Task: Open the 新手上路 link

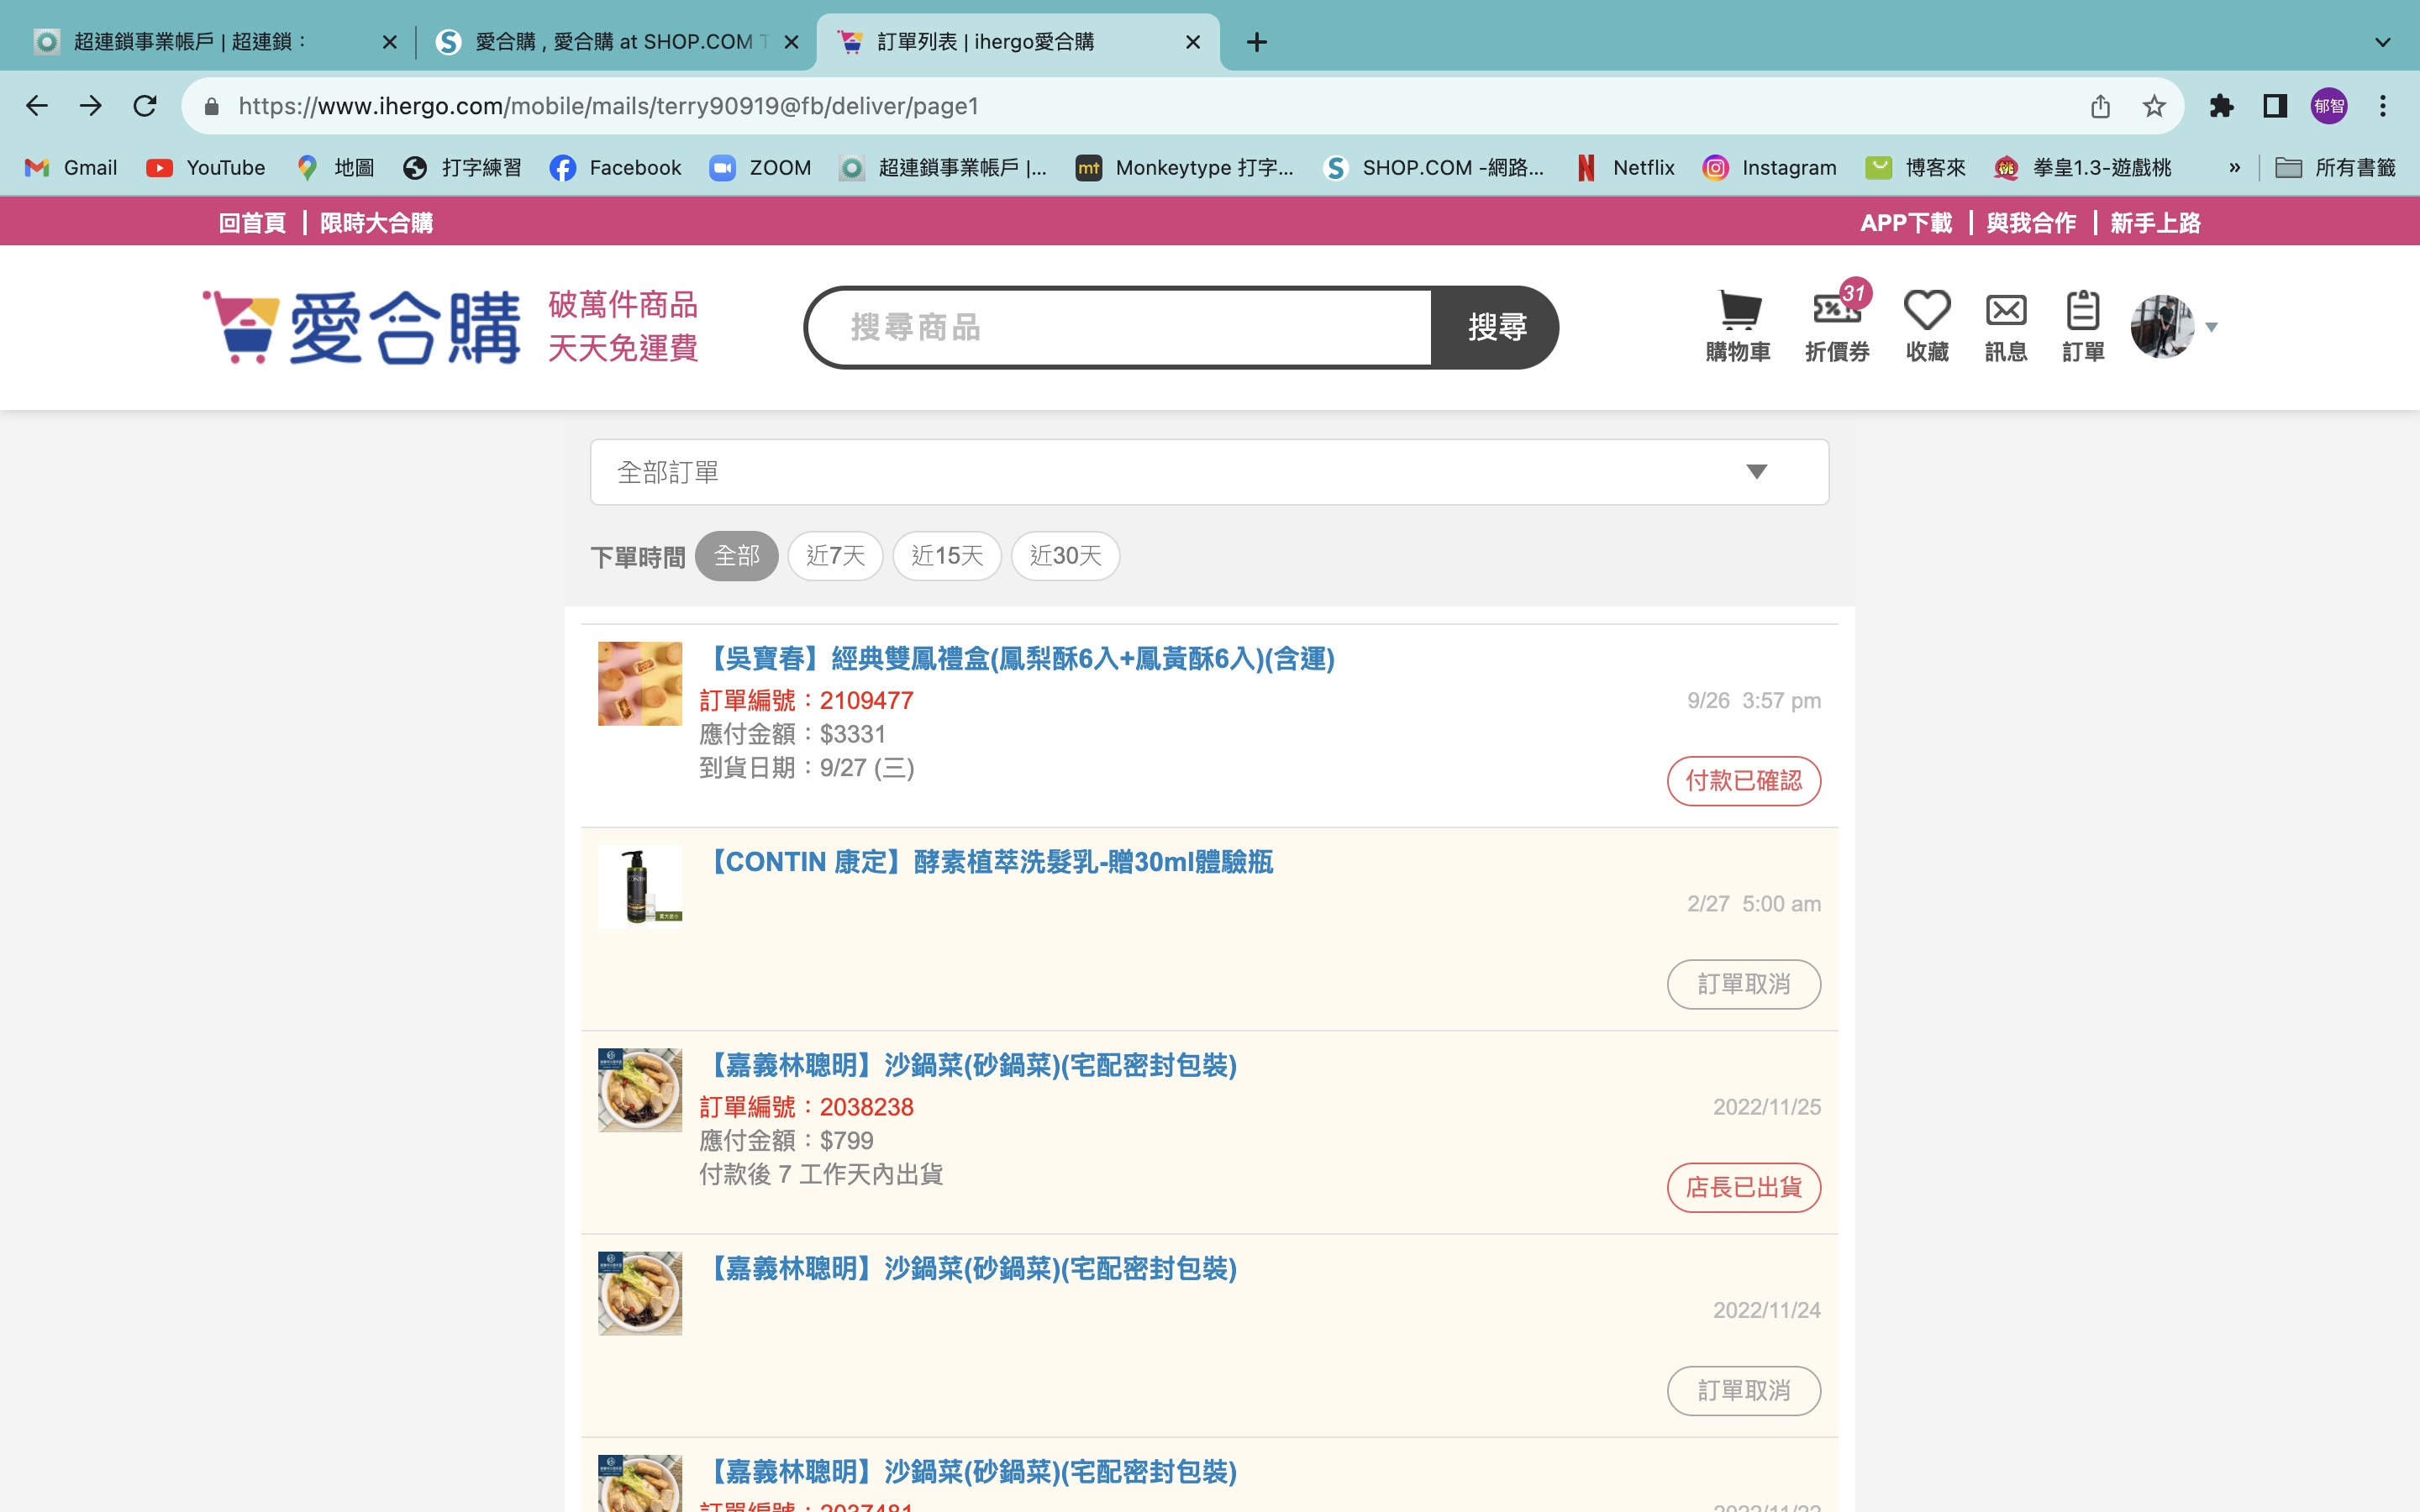Action: [2155, 223]
